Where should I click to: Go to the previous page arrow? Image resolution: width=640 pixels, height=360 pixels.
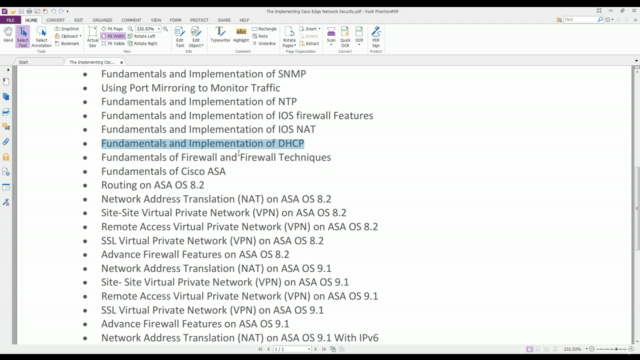268,349
